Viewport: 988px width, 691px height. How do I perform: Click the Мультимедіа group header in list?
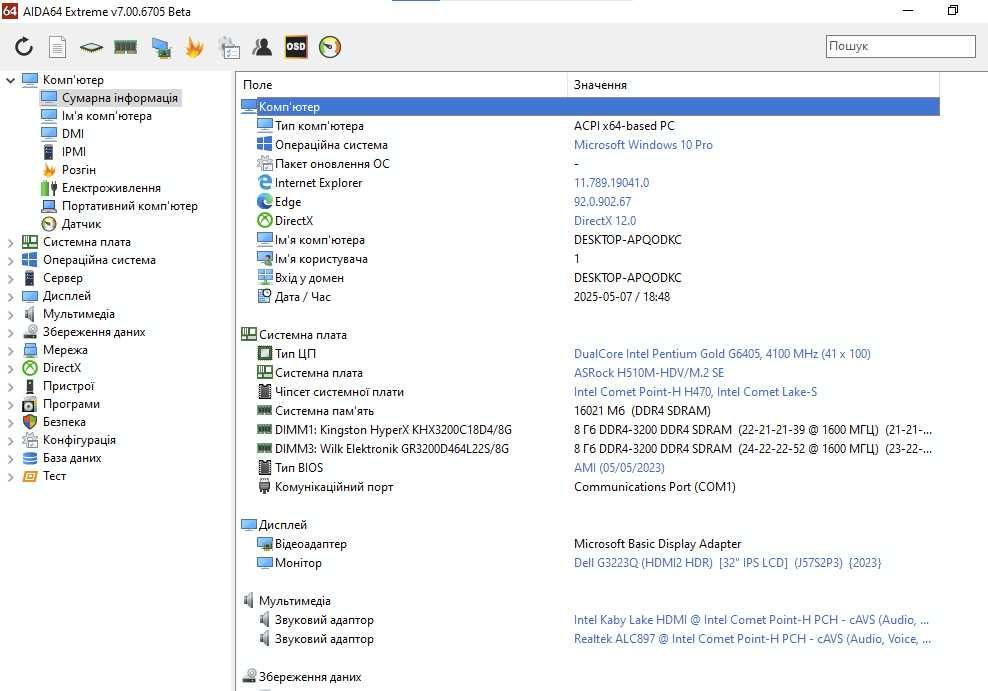tap(294, 601)
